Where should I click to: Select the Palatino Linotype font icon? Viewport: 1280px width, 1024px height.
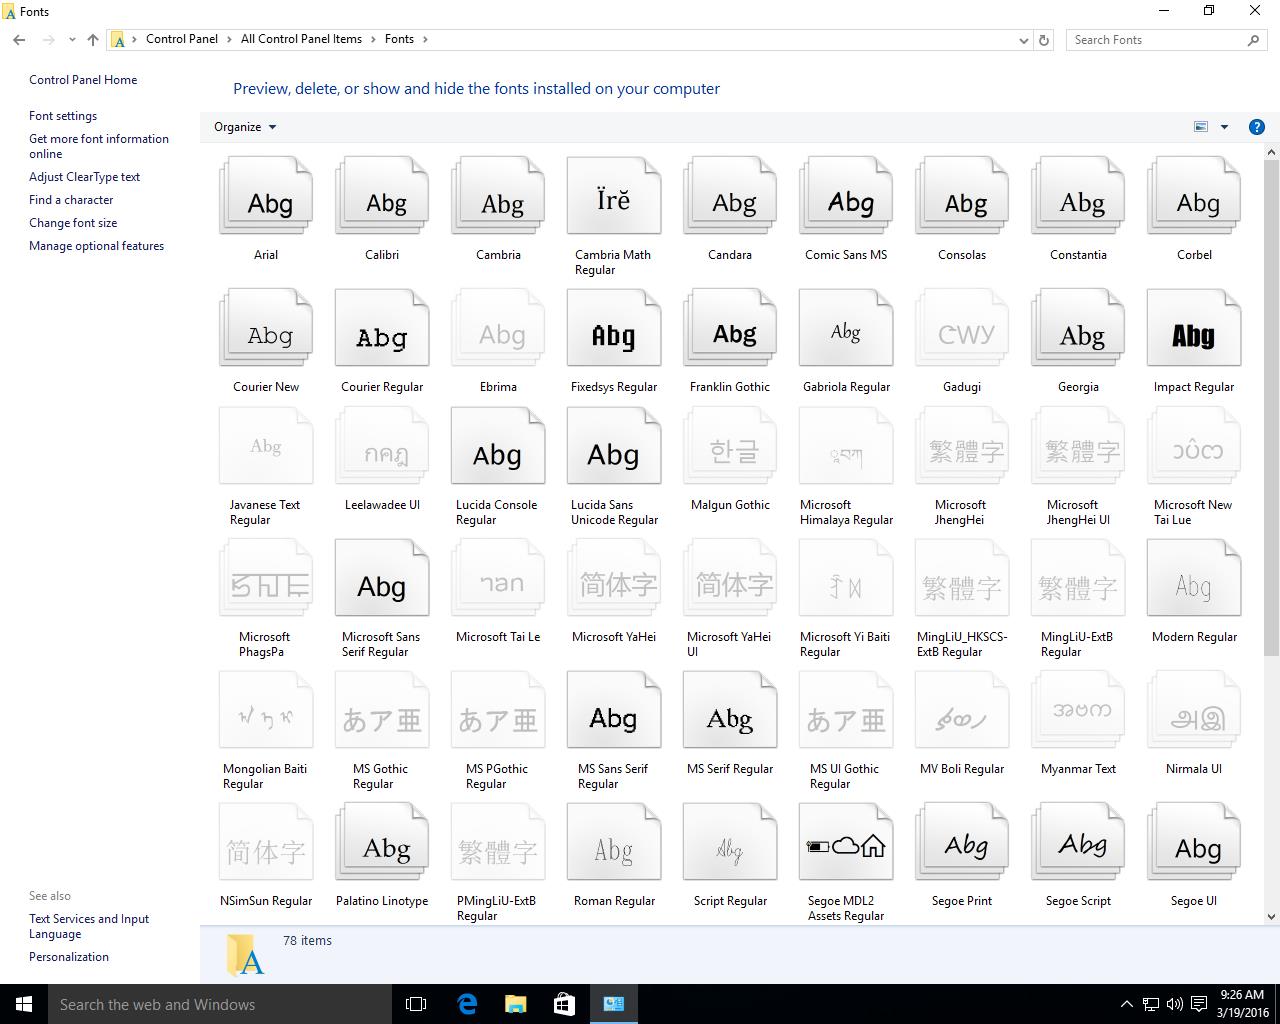(382, 842)
